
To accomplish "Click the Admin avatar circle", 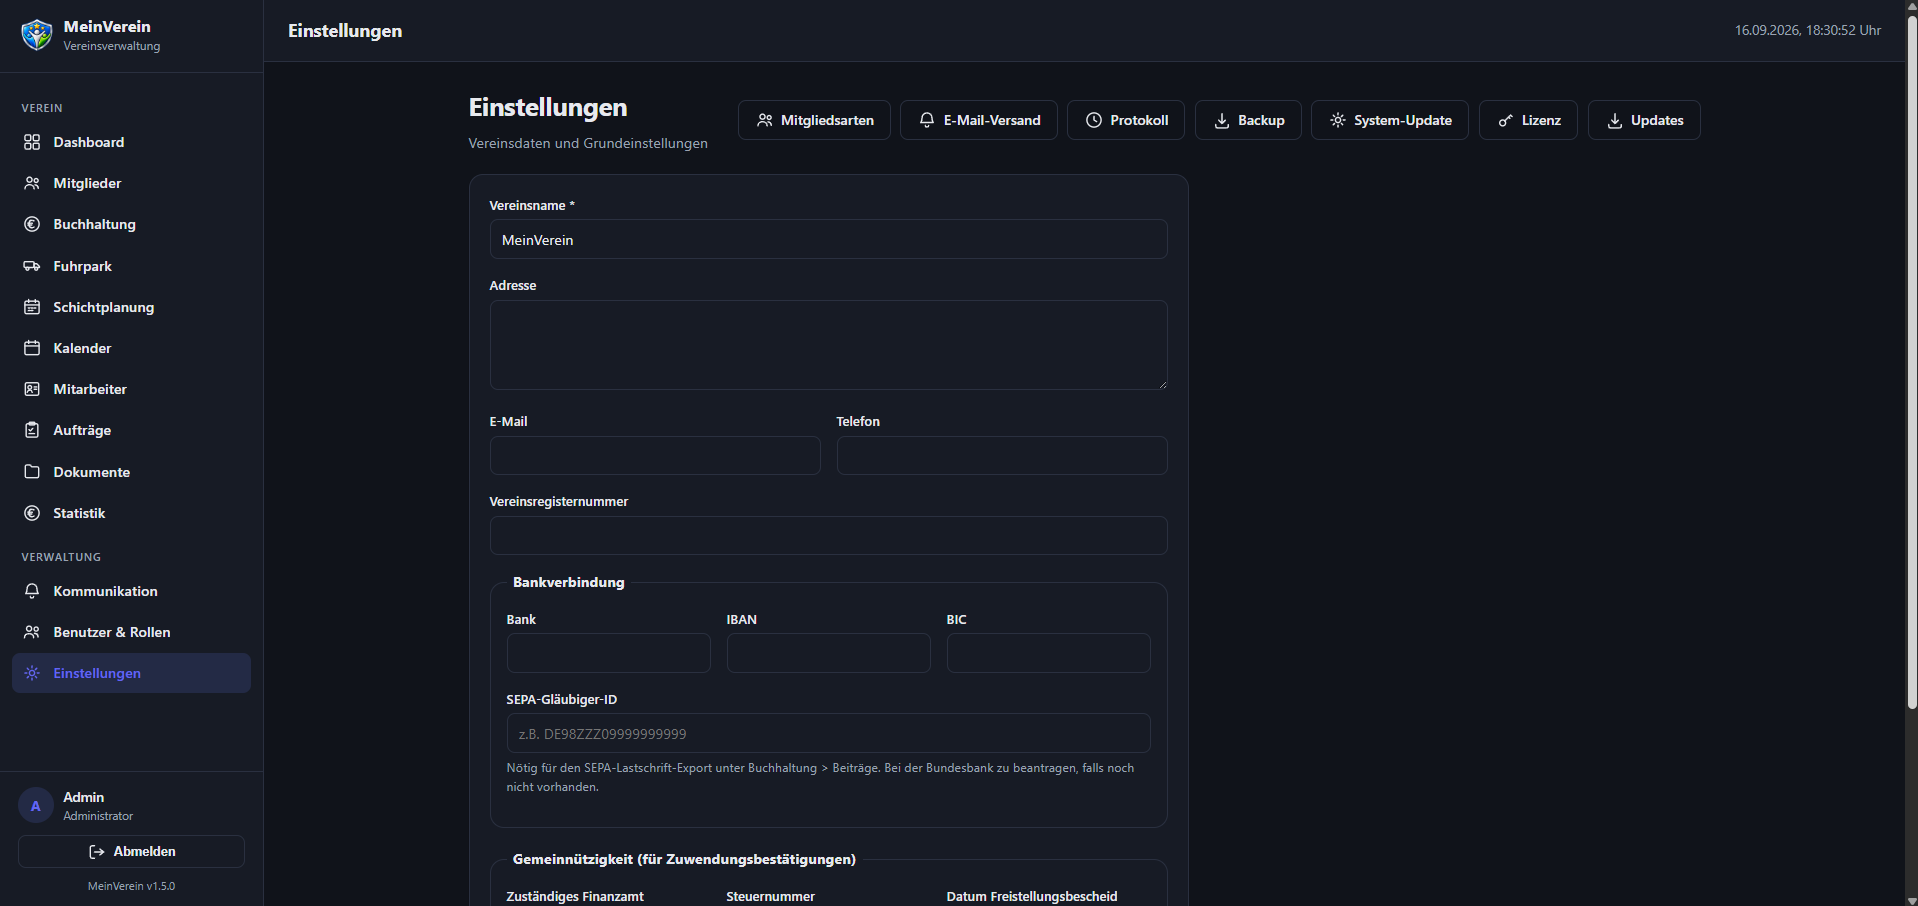I will click(36, 805).
